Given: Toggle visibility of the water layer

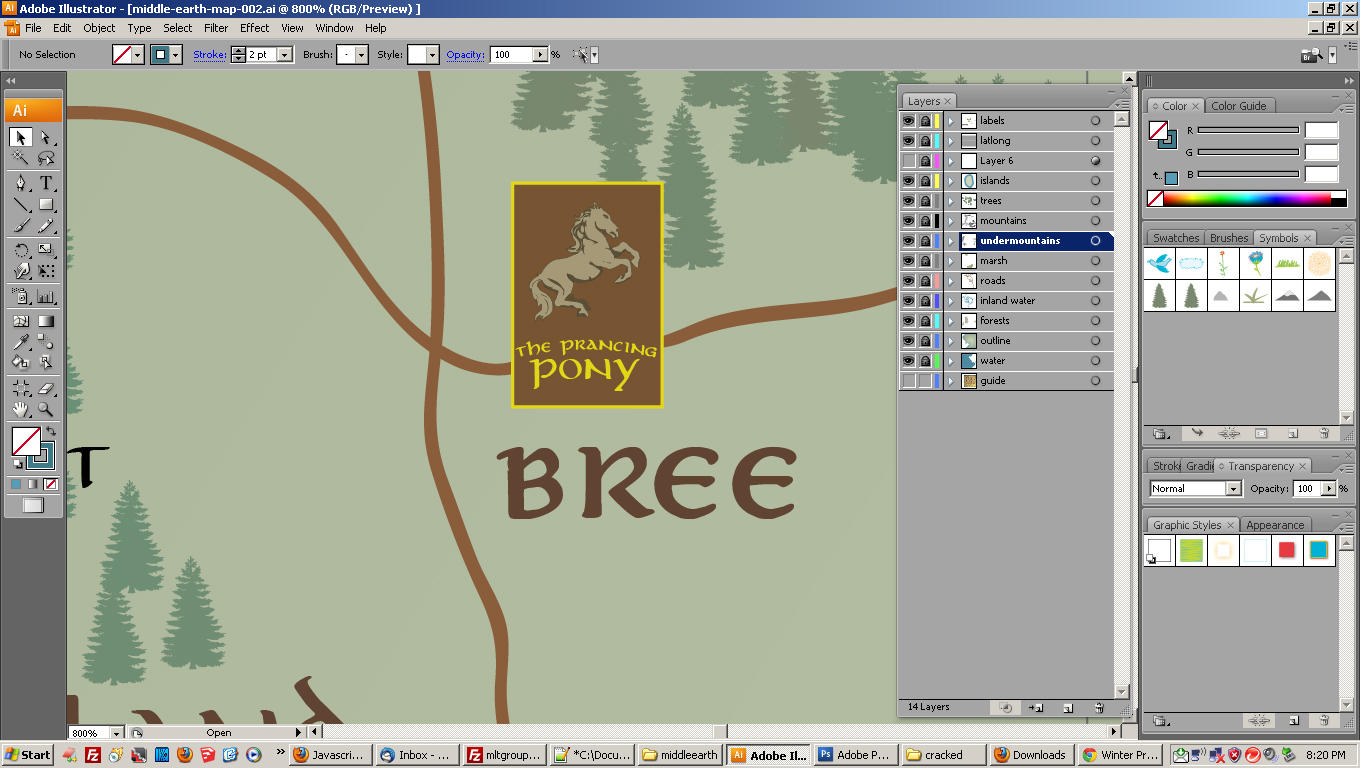Looking at the screenshot, I should pyautogui.click(x=908, y=360).
